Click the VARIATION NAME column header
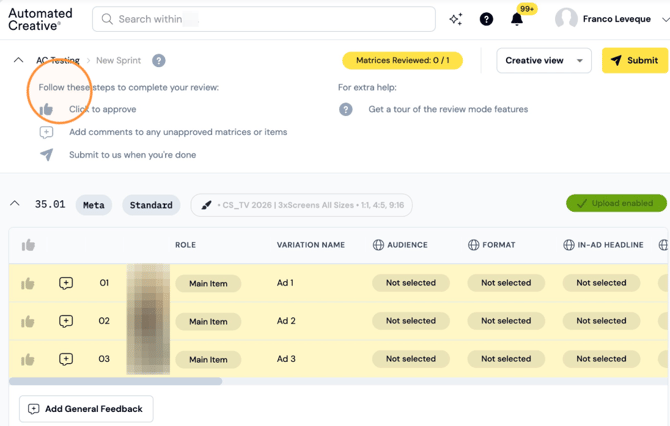The height and width of the screenshot is (426, 670). pos(311,245)
